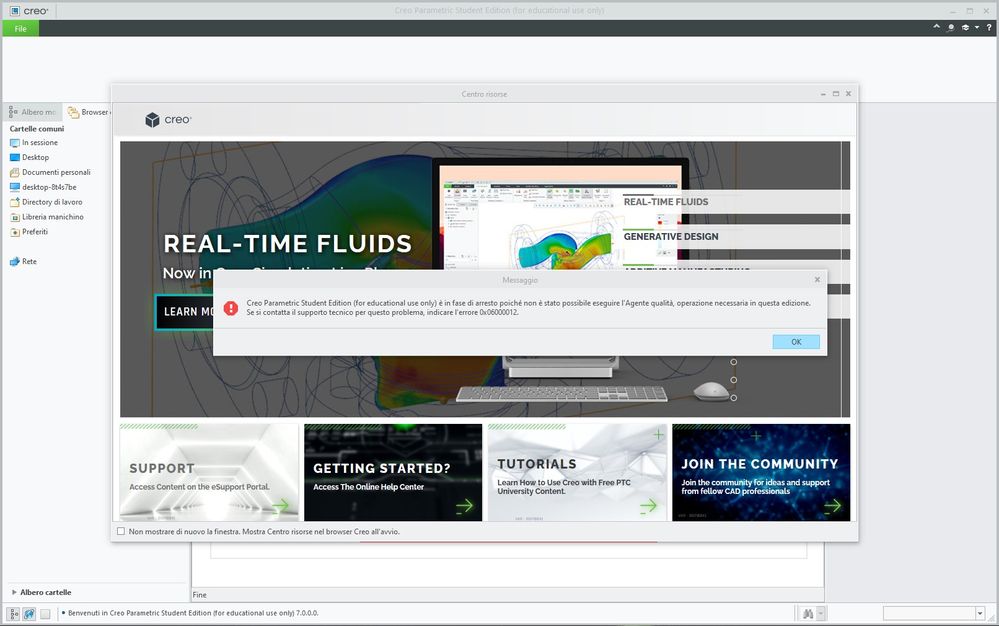Click the Benvenuti status bar message
Image resolution: width=999 pixels, height=626 pixels.
pyautogui.click(x=193, y=613)
